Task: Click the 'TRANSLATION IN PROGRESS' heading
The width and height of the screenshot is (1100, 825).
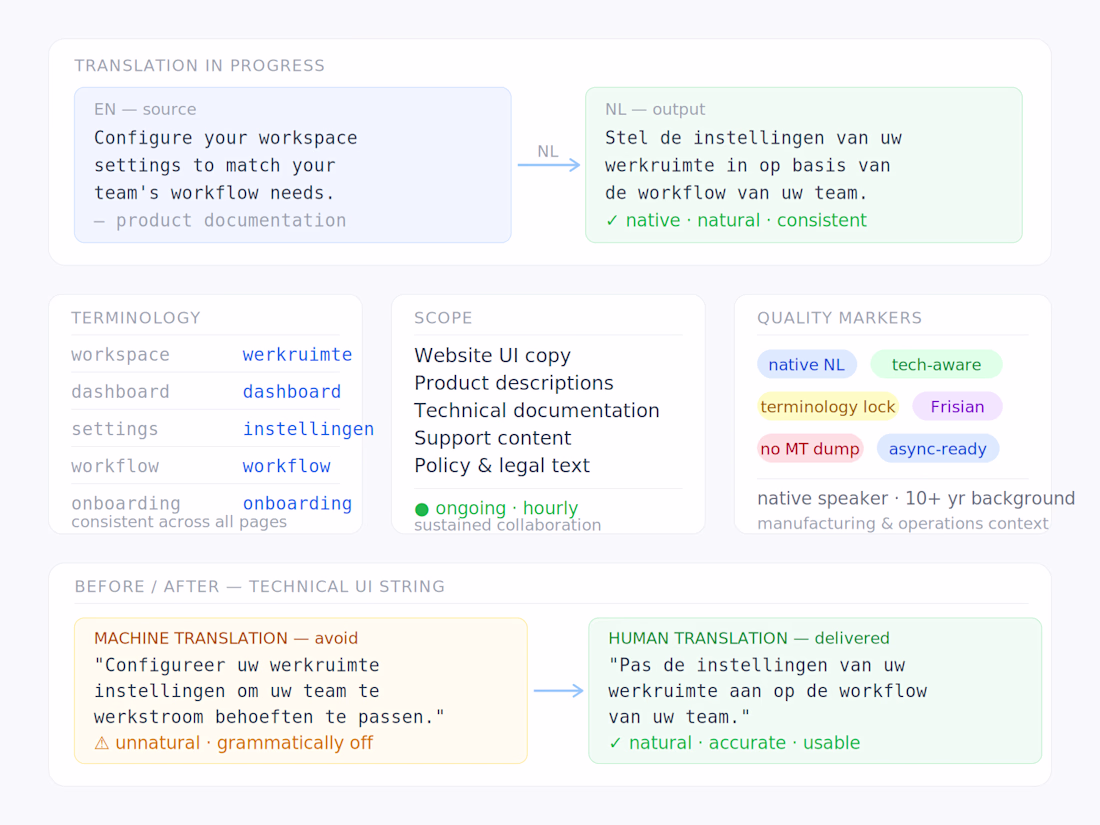Action: [199, 66]
